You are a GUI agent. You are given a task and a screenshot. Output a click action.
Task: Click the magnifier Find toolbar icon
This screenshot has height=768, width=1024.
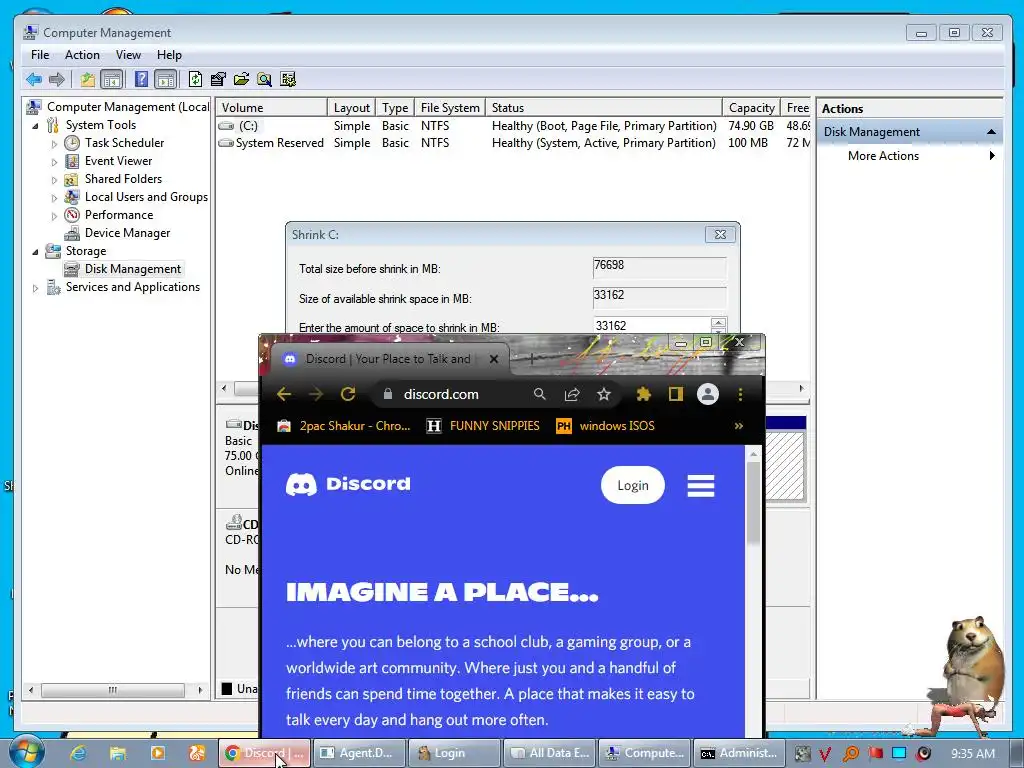[x=264, y=80]
